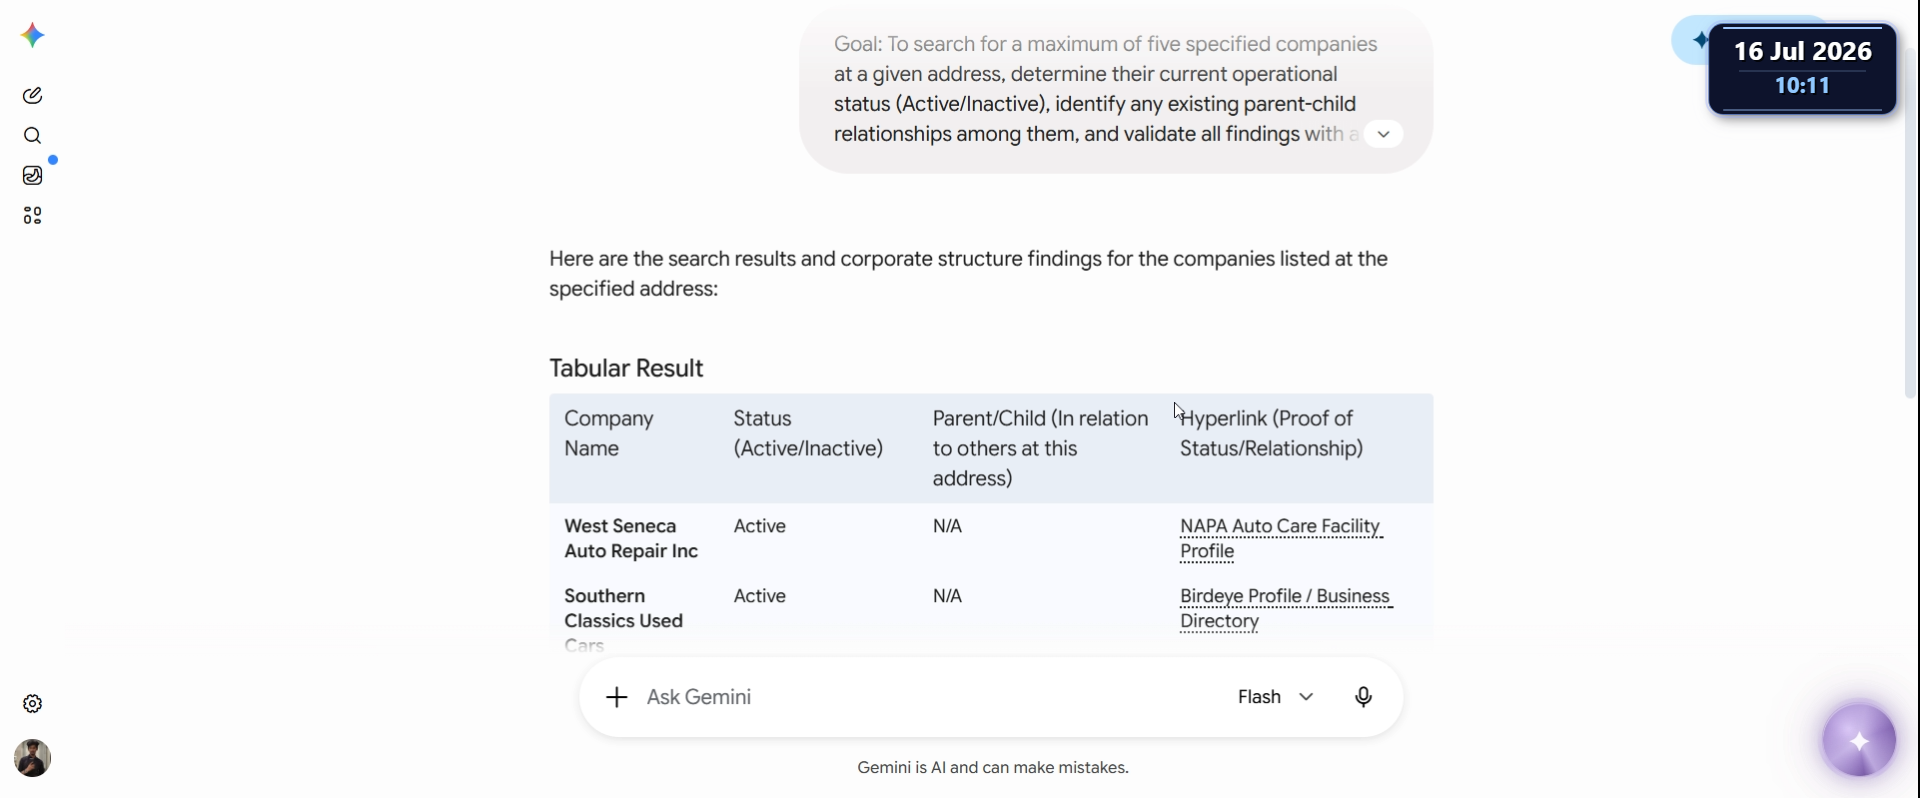Click the 'Hyperlink (Proof of Status/Relationship)' column header
1920x798 pixels.
[1271, 433]
